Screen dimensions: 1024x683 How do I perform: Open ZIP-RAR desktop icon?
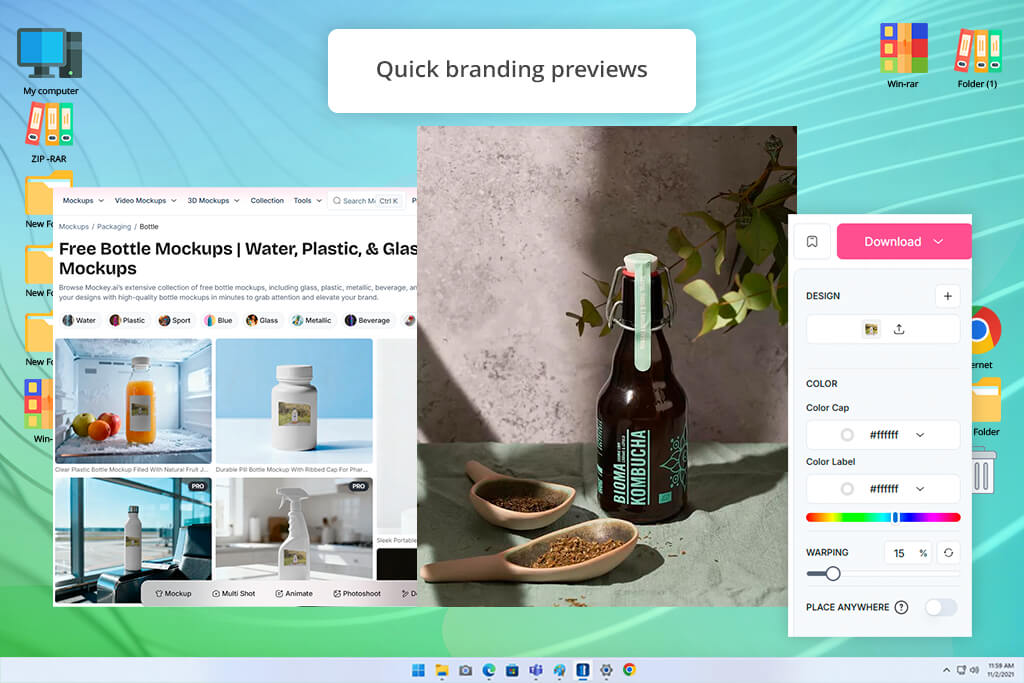point(49,133)
